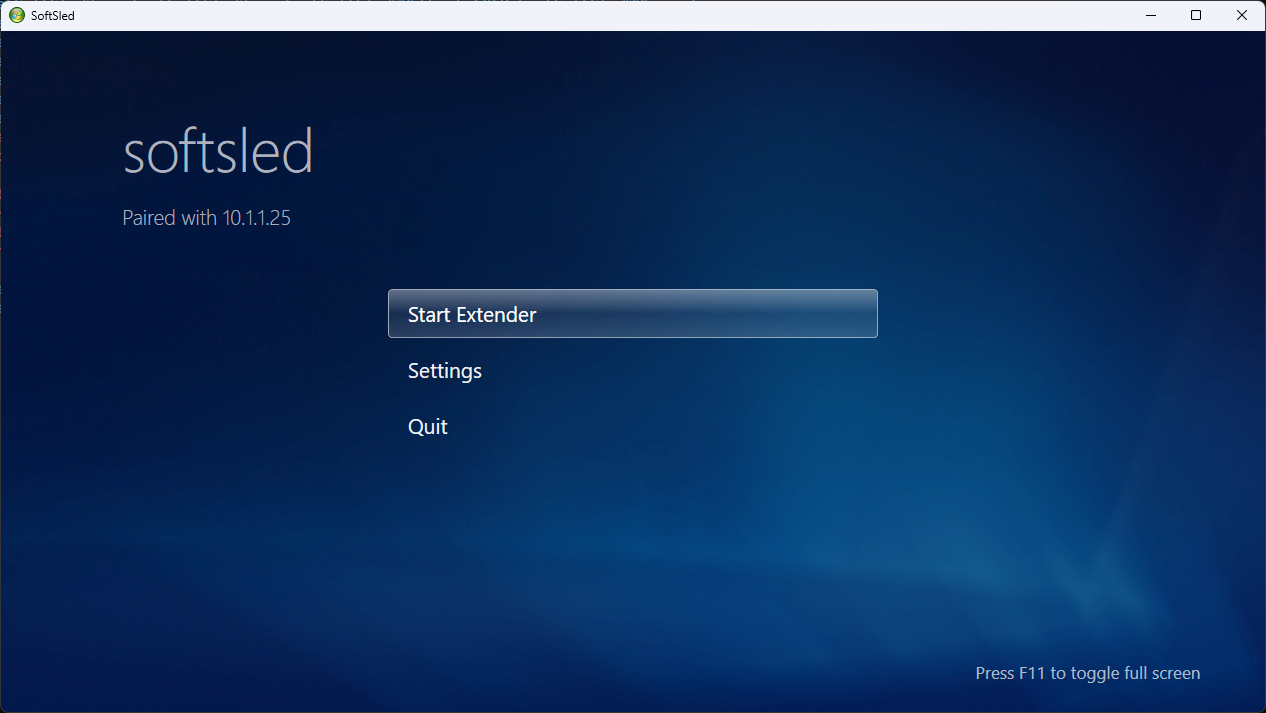This screenshot has height=713, width=1266.
Task: Click the "Press F11 to toggle full screen" hint
Action: pos(1087,673)
